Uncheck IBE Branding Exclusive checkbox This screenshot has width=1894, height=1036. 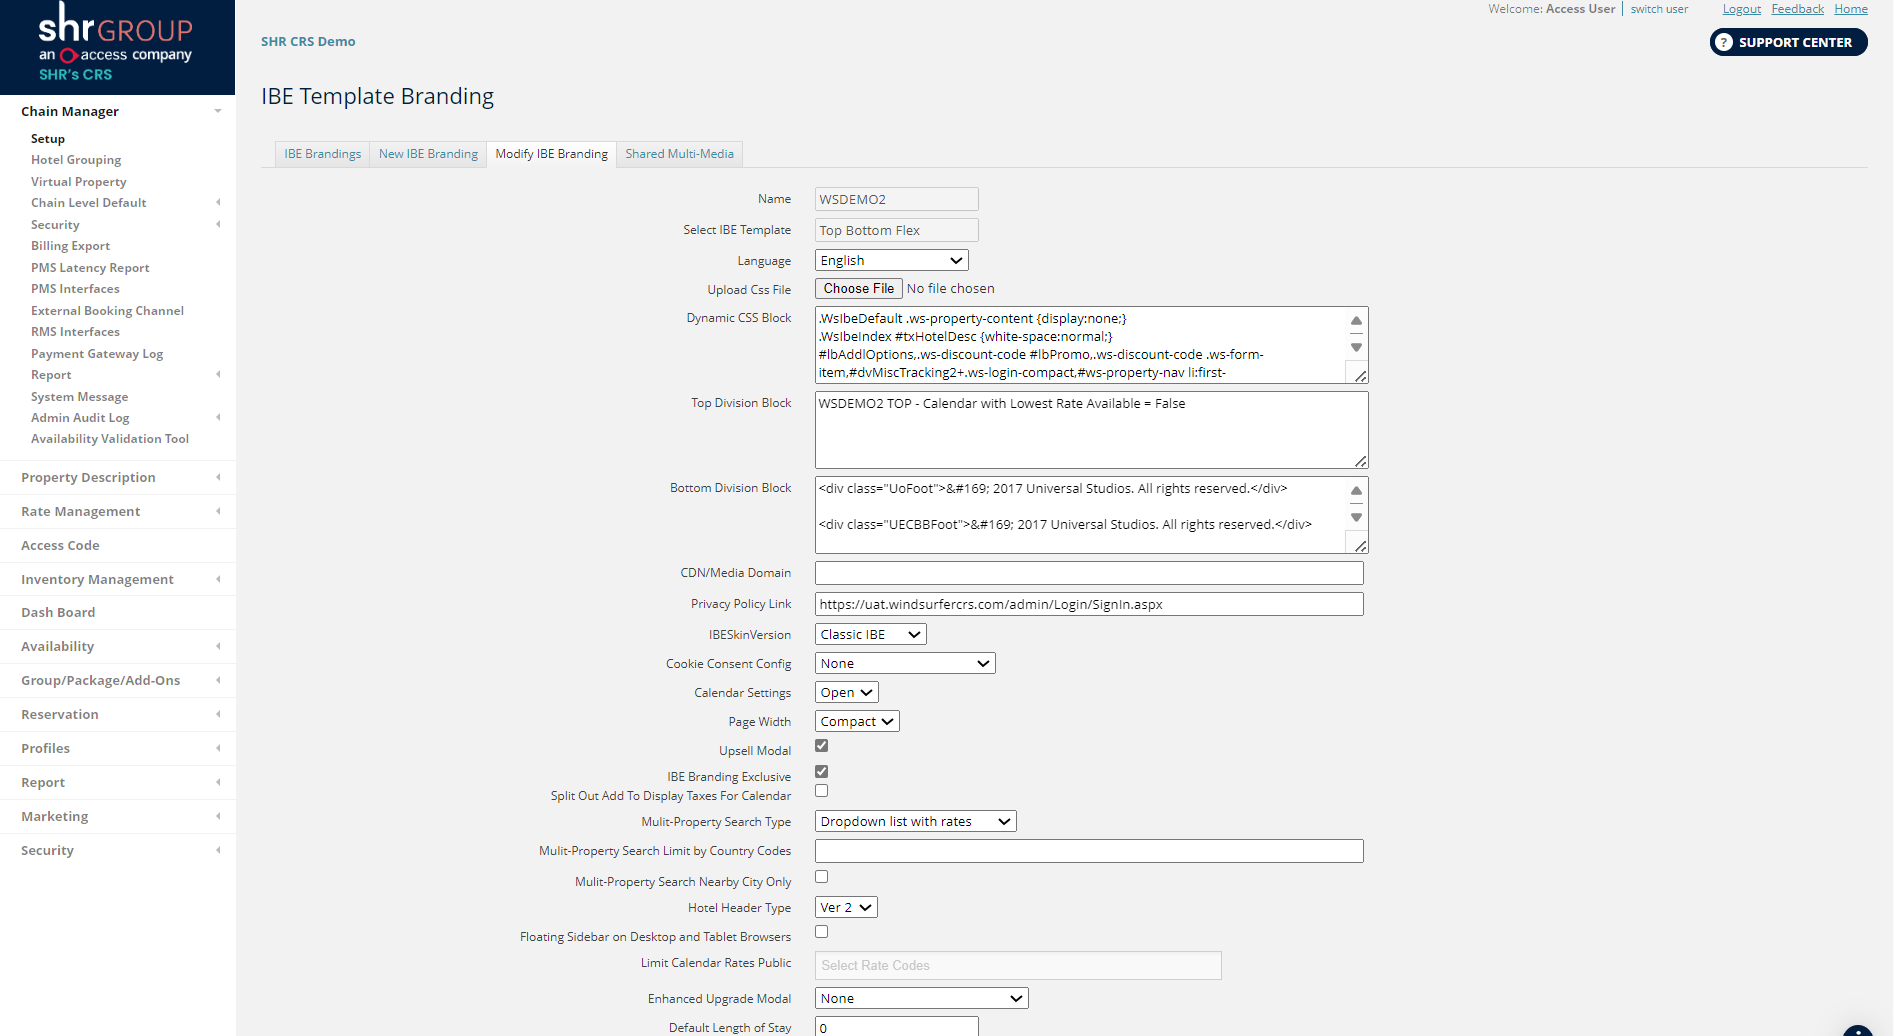coord(821,772)
